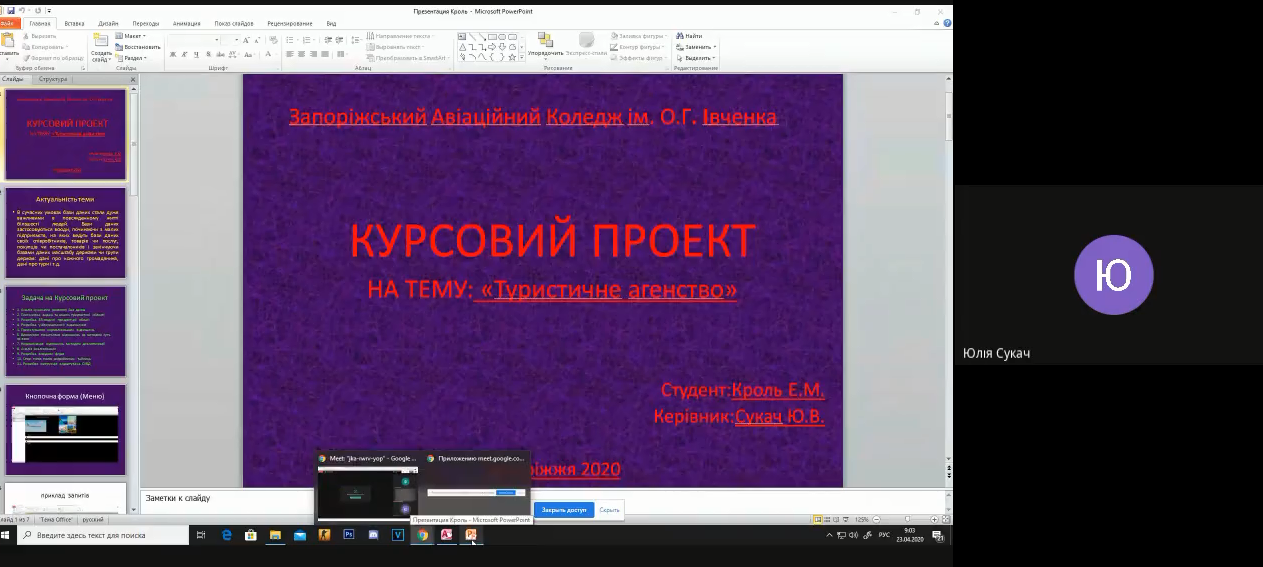Screen dimensions: 1263x567
Task: Open the Replace (Заменить) dropdown
Action: [697, 47]
